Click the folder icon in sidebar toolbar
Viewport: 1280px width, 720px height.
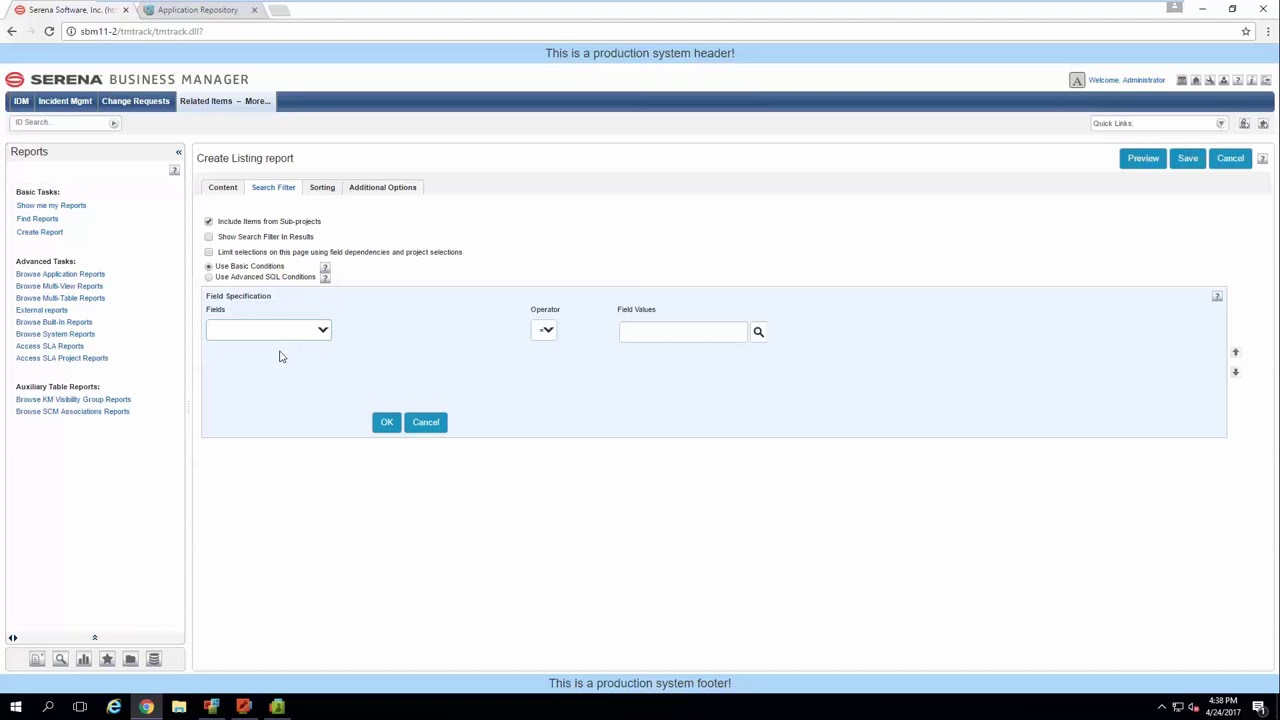(x=130, y=659)
